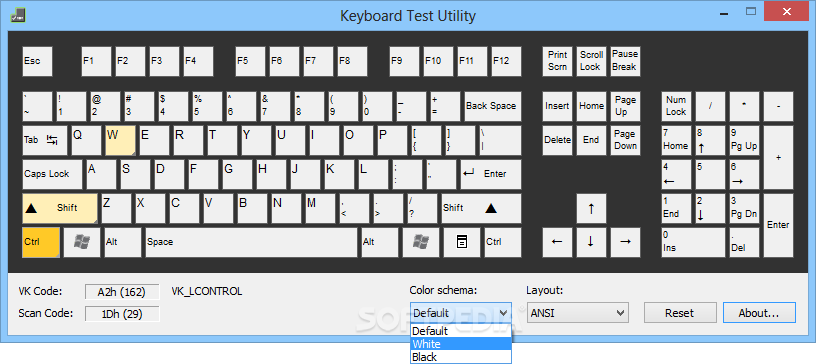This screenshot has width=816, height=364.
Task: Click the numpad Del key
Action: click(744, 242)
